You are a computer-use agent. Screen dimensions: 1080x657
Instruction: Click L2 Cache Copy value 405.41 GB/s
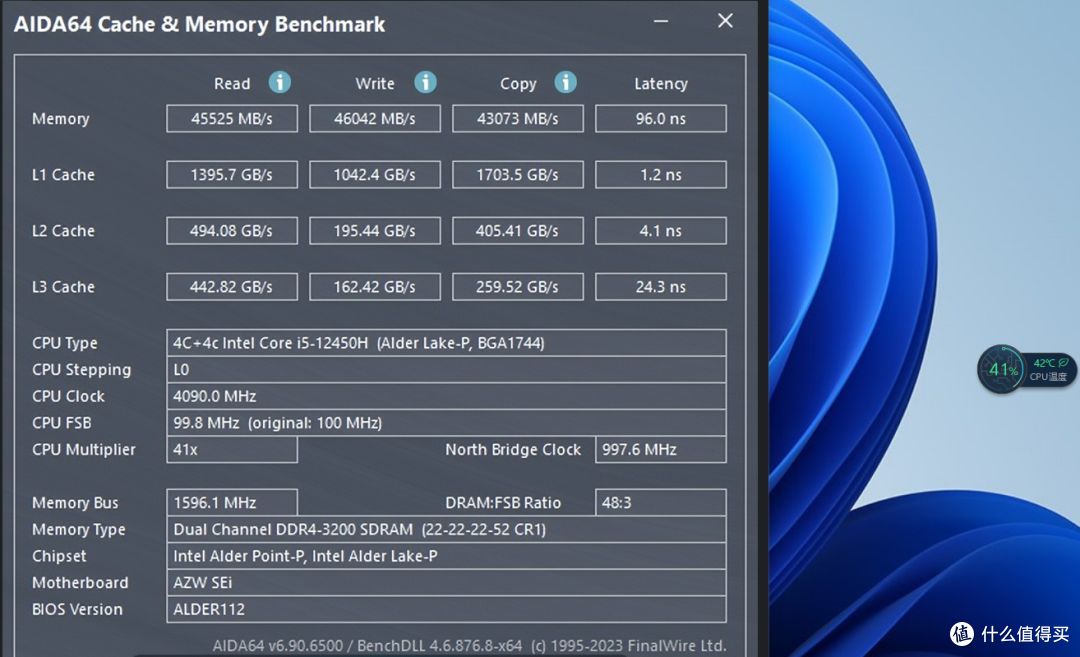(x=518, y=231)
